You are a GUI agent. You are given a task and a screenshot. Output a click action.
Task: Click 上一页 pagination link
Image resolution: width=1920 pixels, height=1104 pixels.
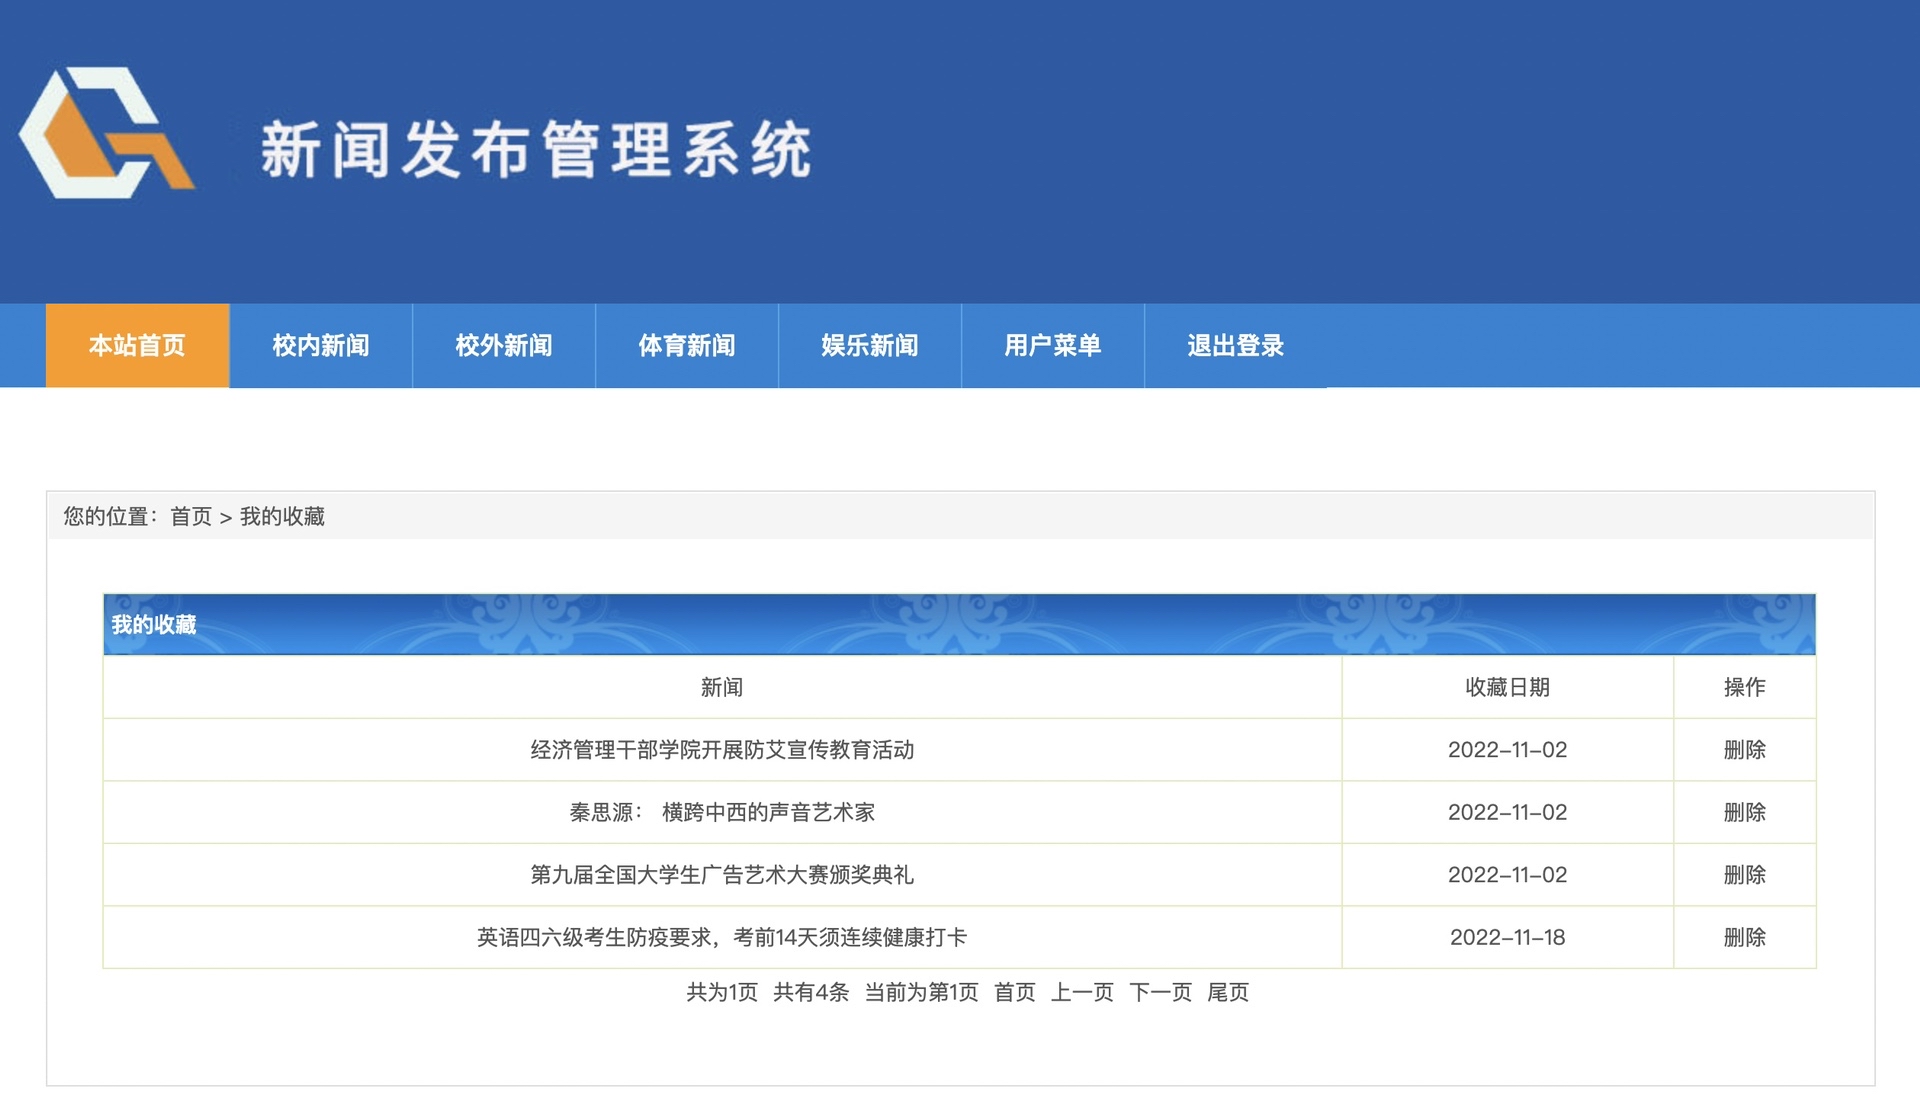coord(1082,993)
